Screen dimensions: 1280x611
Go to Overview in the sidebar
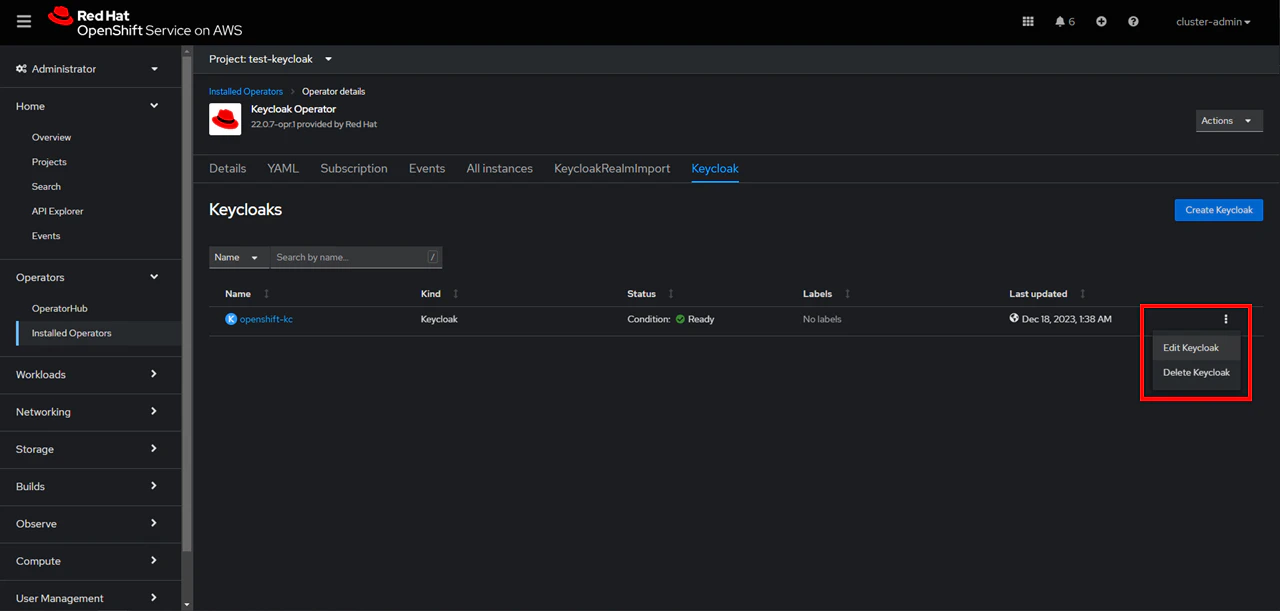[51, 137]
